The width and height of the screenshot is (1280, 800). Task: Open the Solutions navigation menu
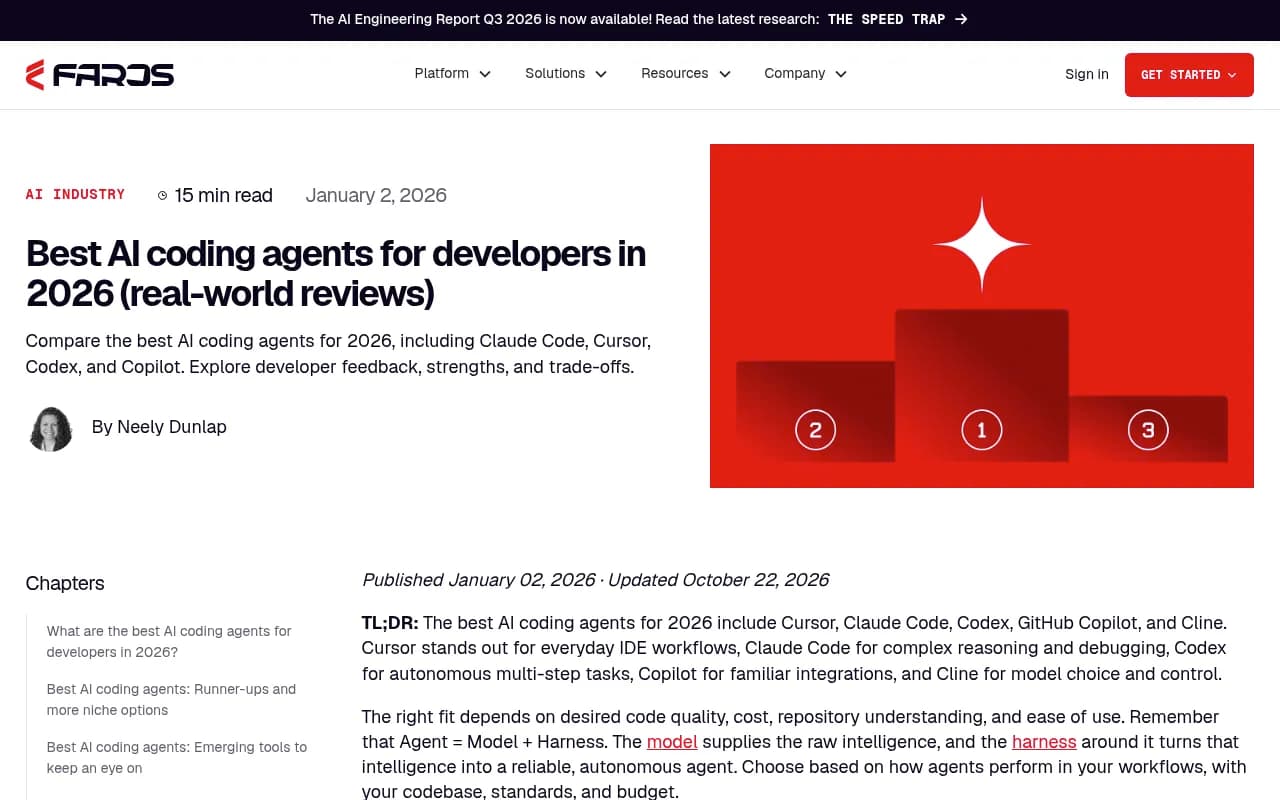tap(566, 74)
